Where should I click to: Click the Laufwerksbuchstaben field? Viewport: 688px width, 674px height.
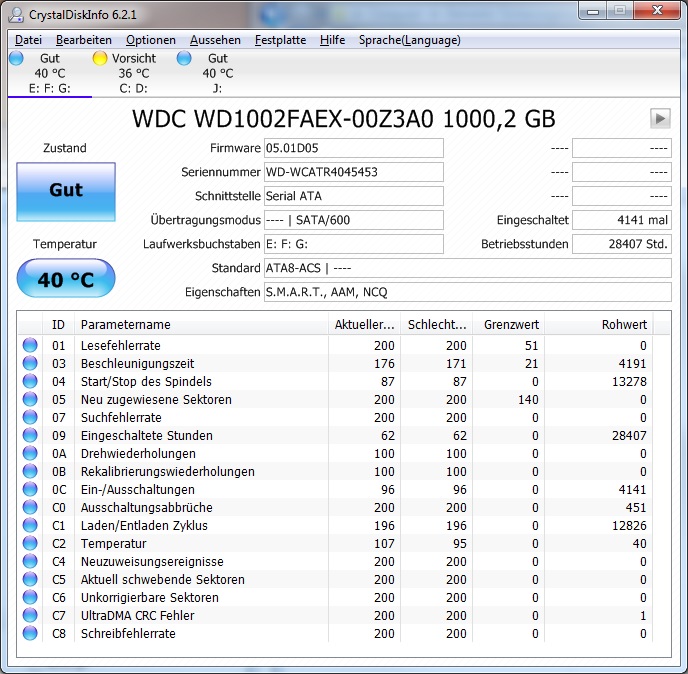click(x=354, y=244)
